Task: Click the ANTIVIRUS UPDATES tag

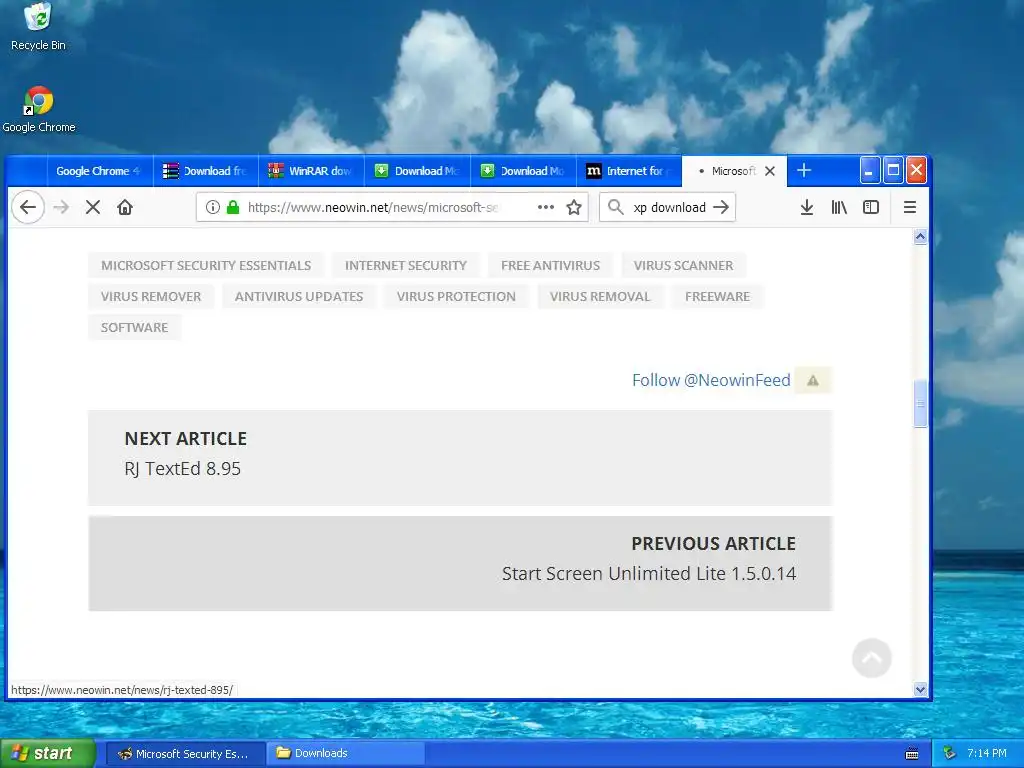Action: click(299, 296)
